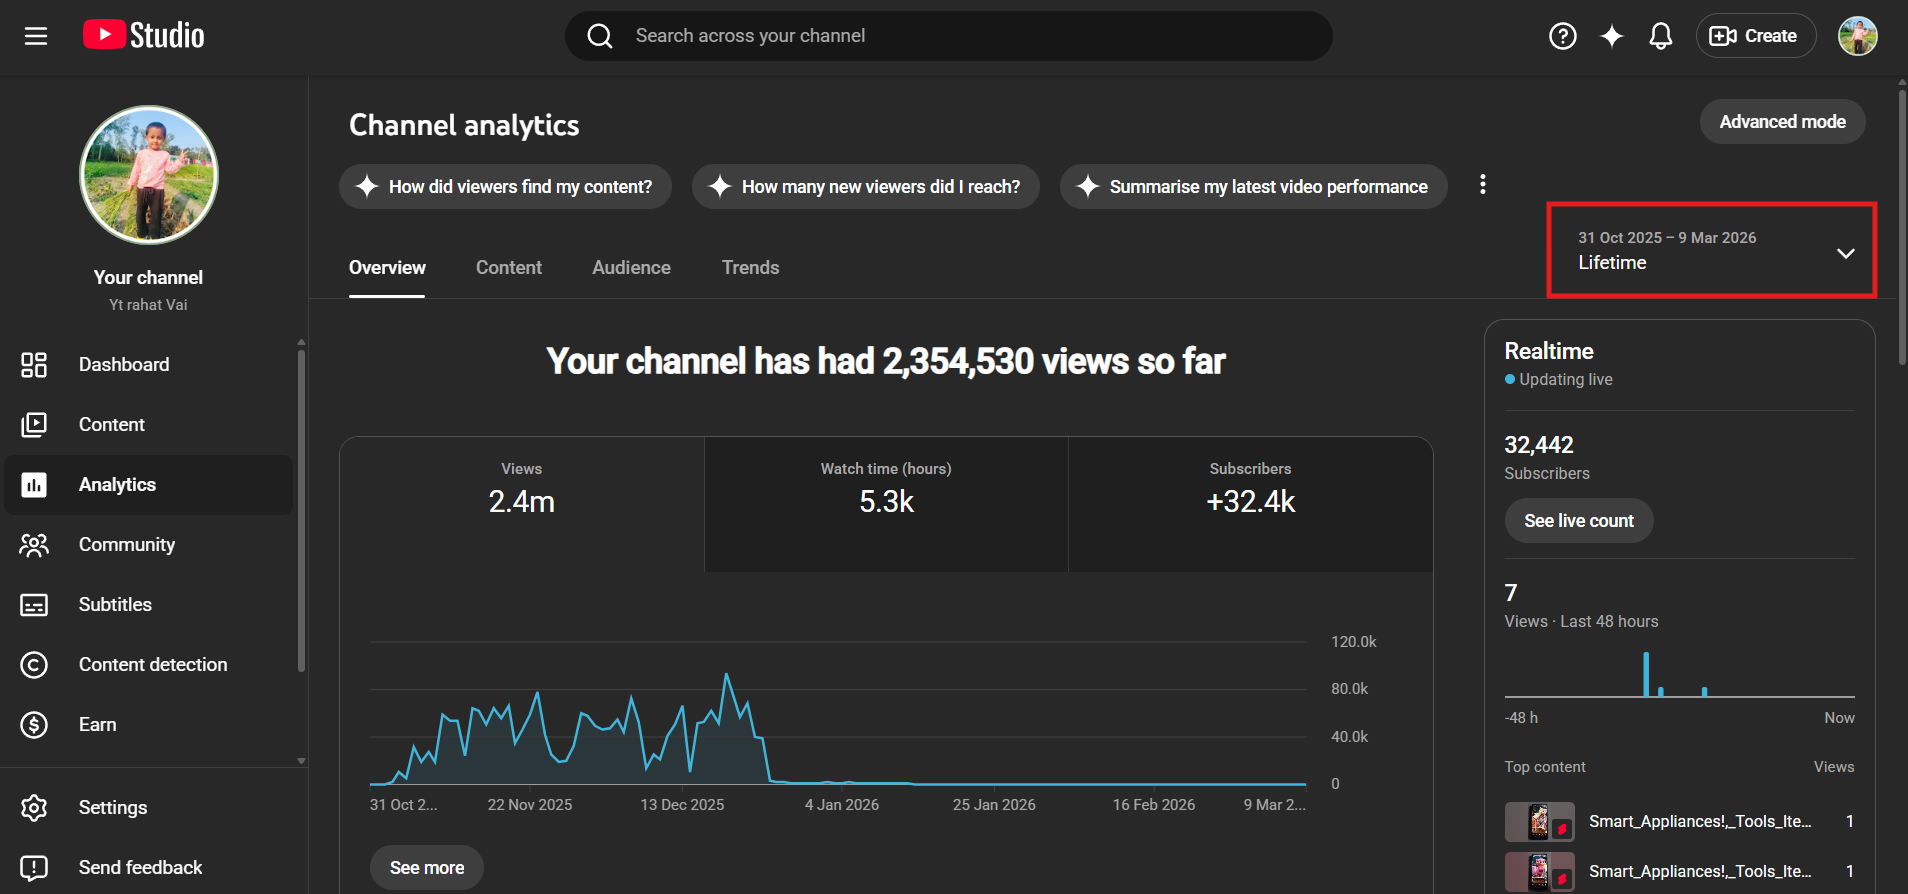Open the Help question mark icon
The image size is (1908, 894).
point(1562,36)
